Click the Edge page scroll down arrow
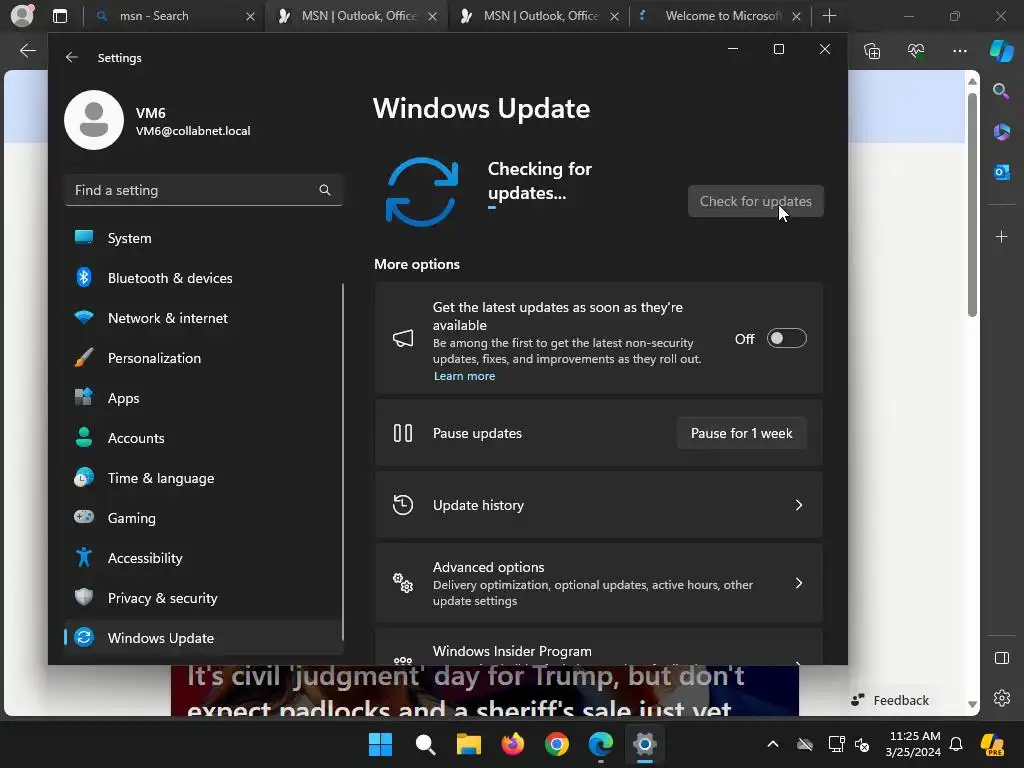1024x768 pixels. (972, 705)
